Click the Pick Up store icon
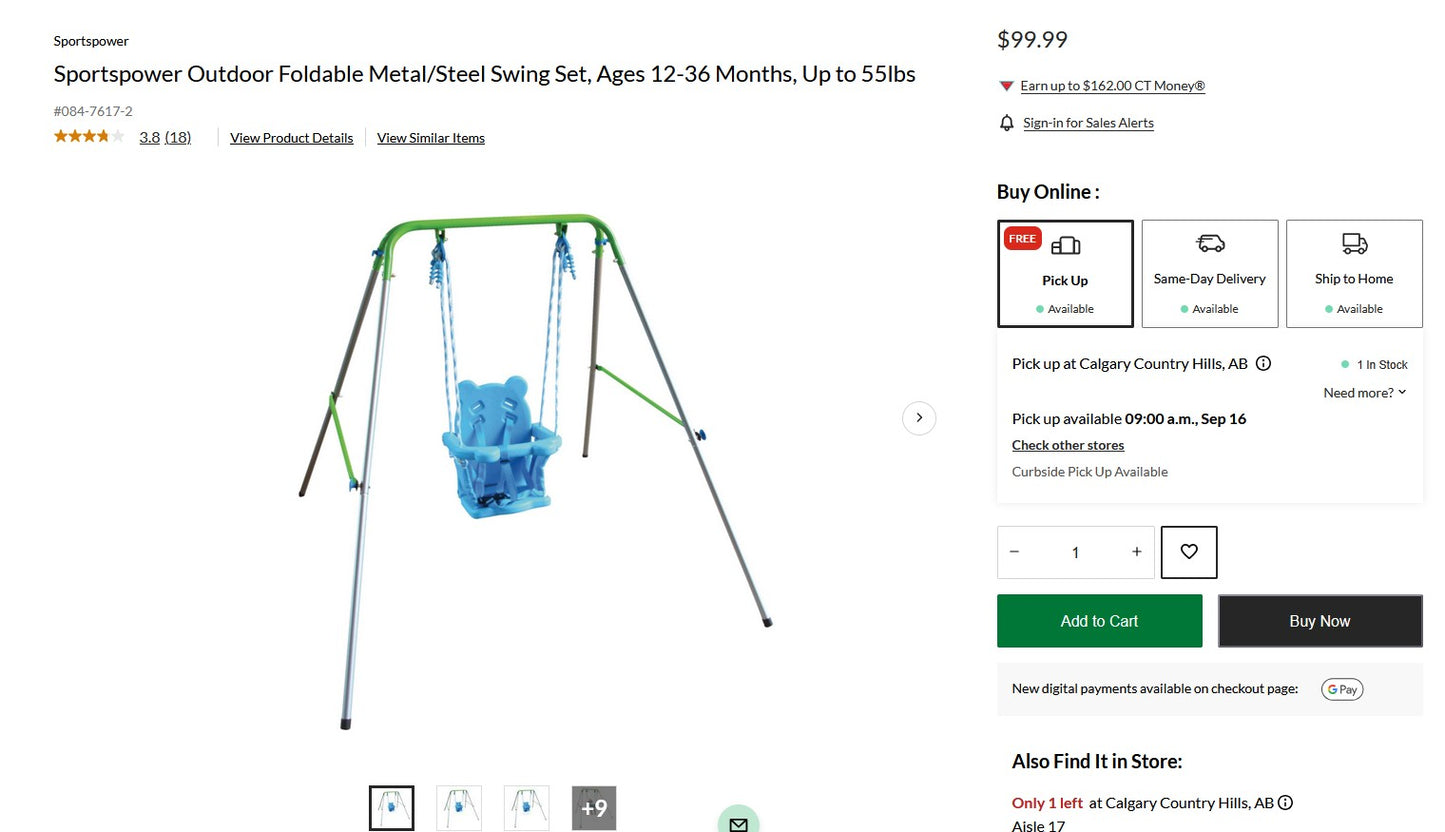The height and width of the screenshot is (832, 1445). [1065, 245]
